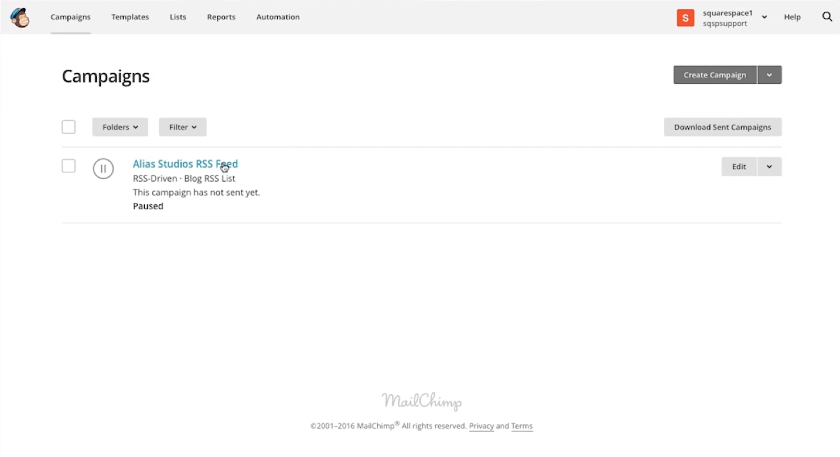Image resolution: width=840 pixels, height=457 pixels.
Task: Click the 'Campaigns' page heading
Action: 106,76
